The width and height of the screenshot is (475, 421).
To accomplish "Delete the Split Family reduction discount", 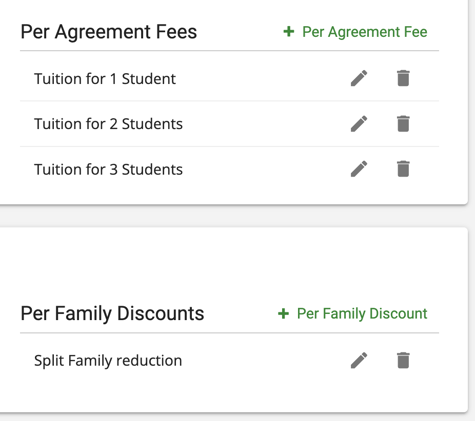I will click(403, 360).
